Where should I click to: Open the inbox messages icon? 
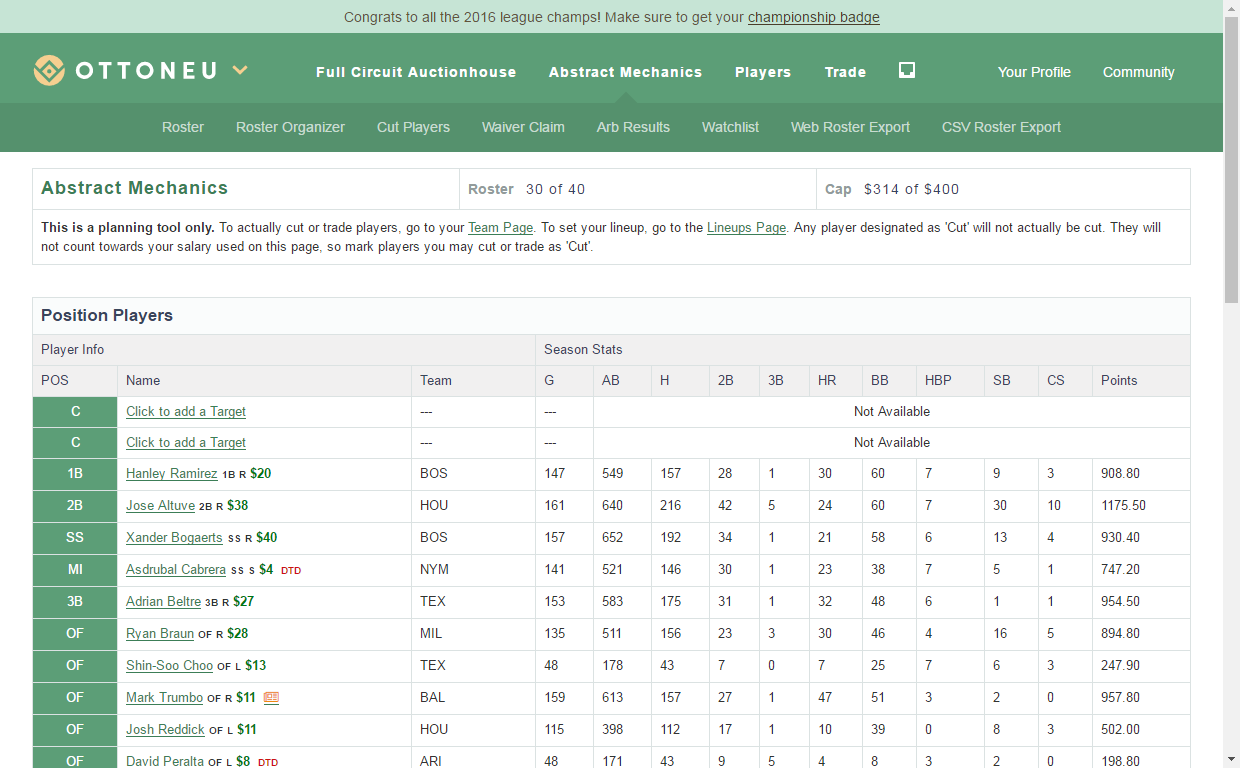(907, 70)
